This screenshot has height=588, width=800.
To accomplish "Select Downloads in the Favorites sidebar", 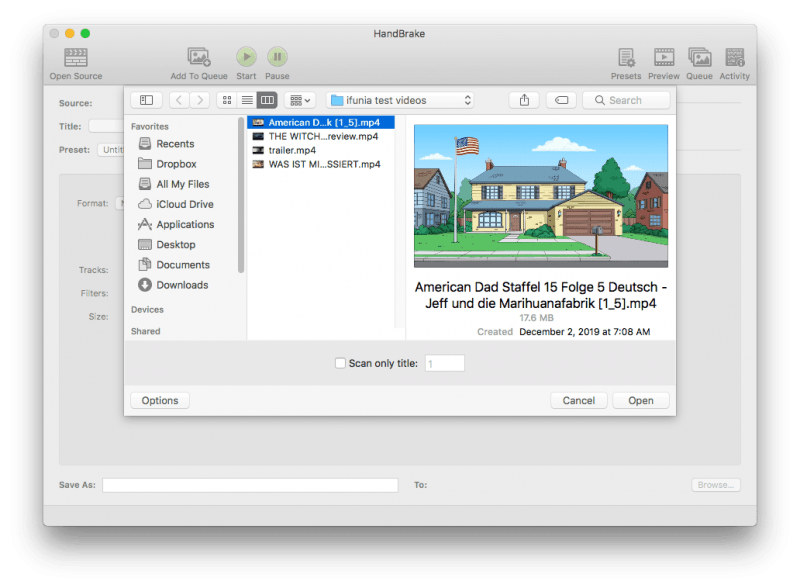I will [x=182, y=285].
